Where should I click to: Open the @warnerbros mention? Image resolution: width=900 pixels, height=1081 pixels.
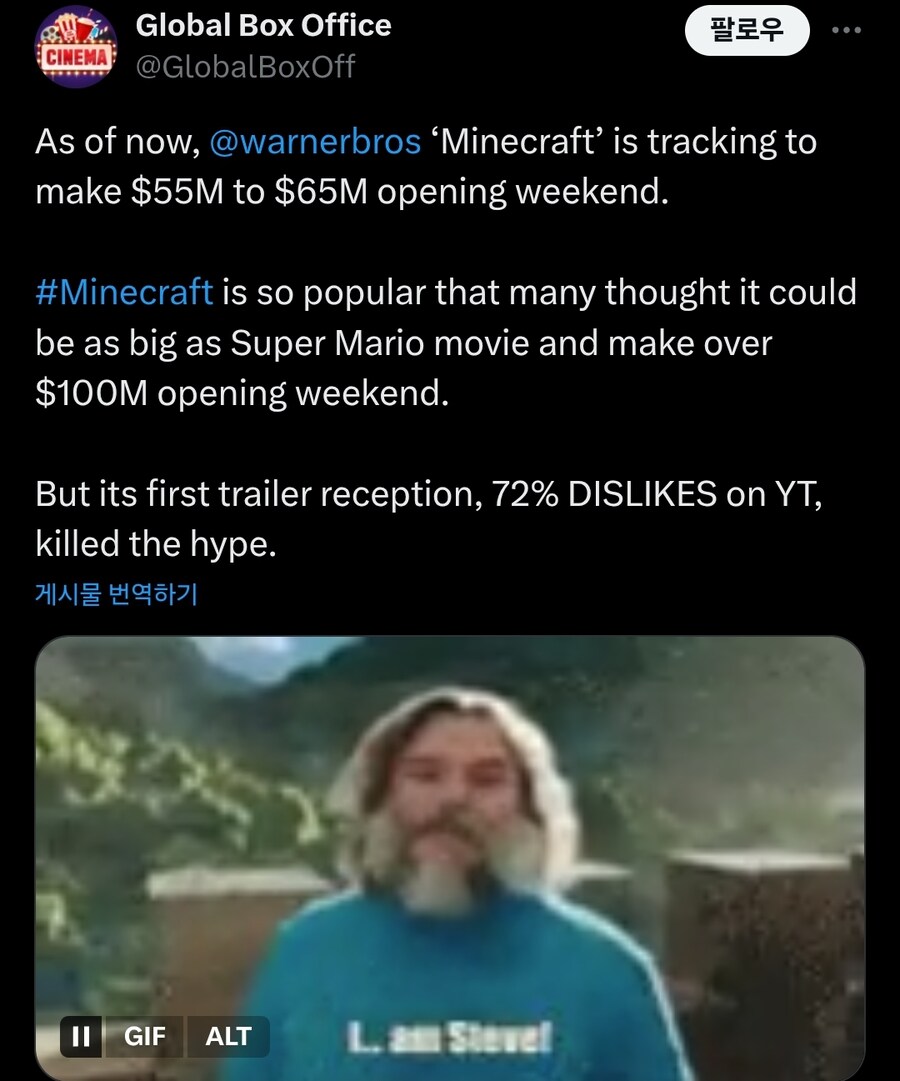[x=315, y=142]
